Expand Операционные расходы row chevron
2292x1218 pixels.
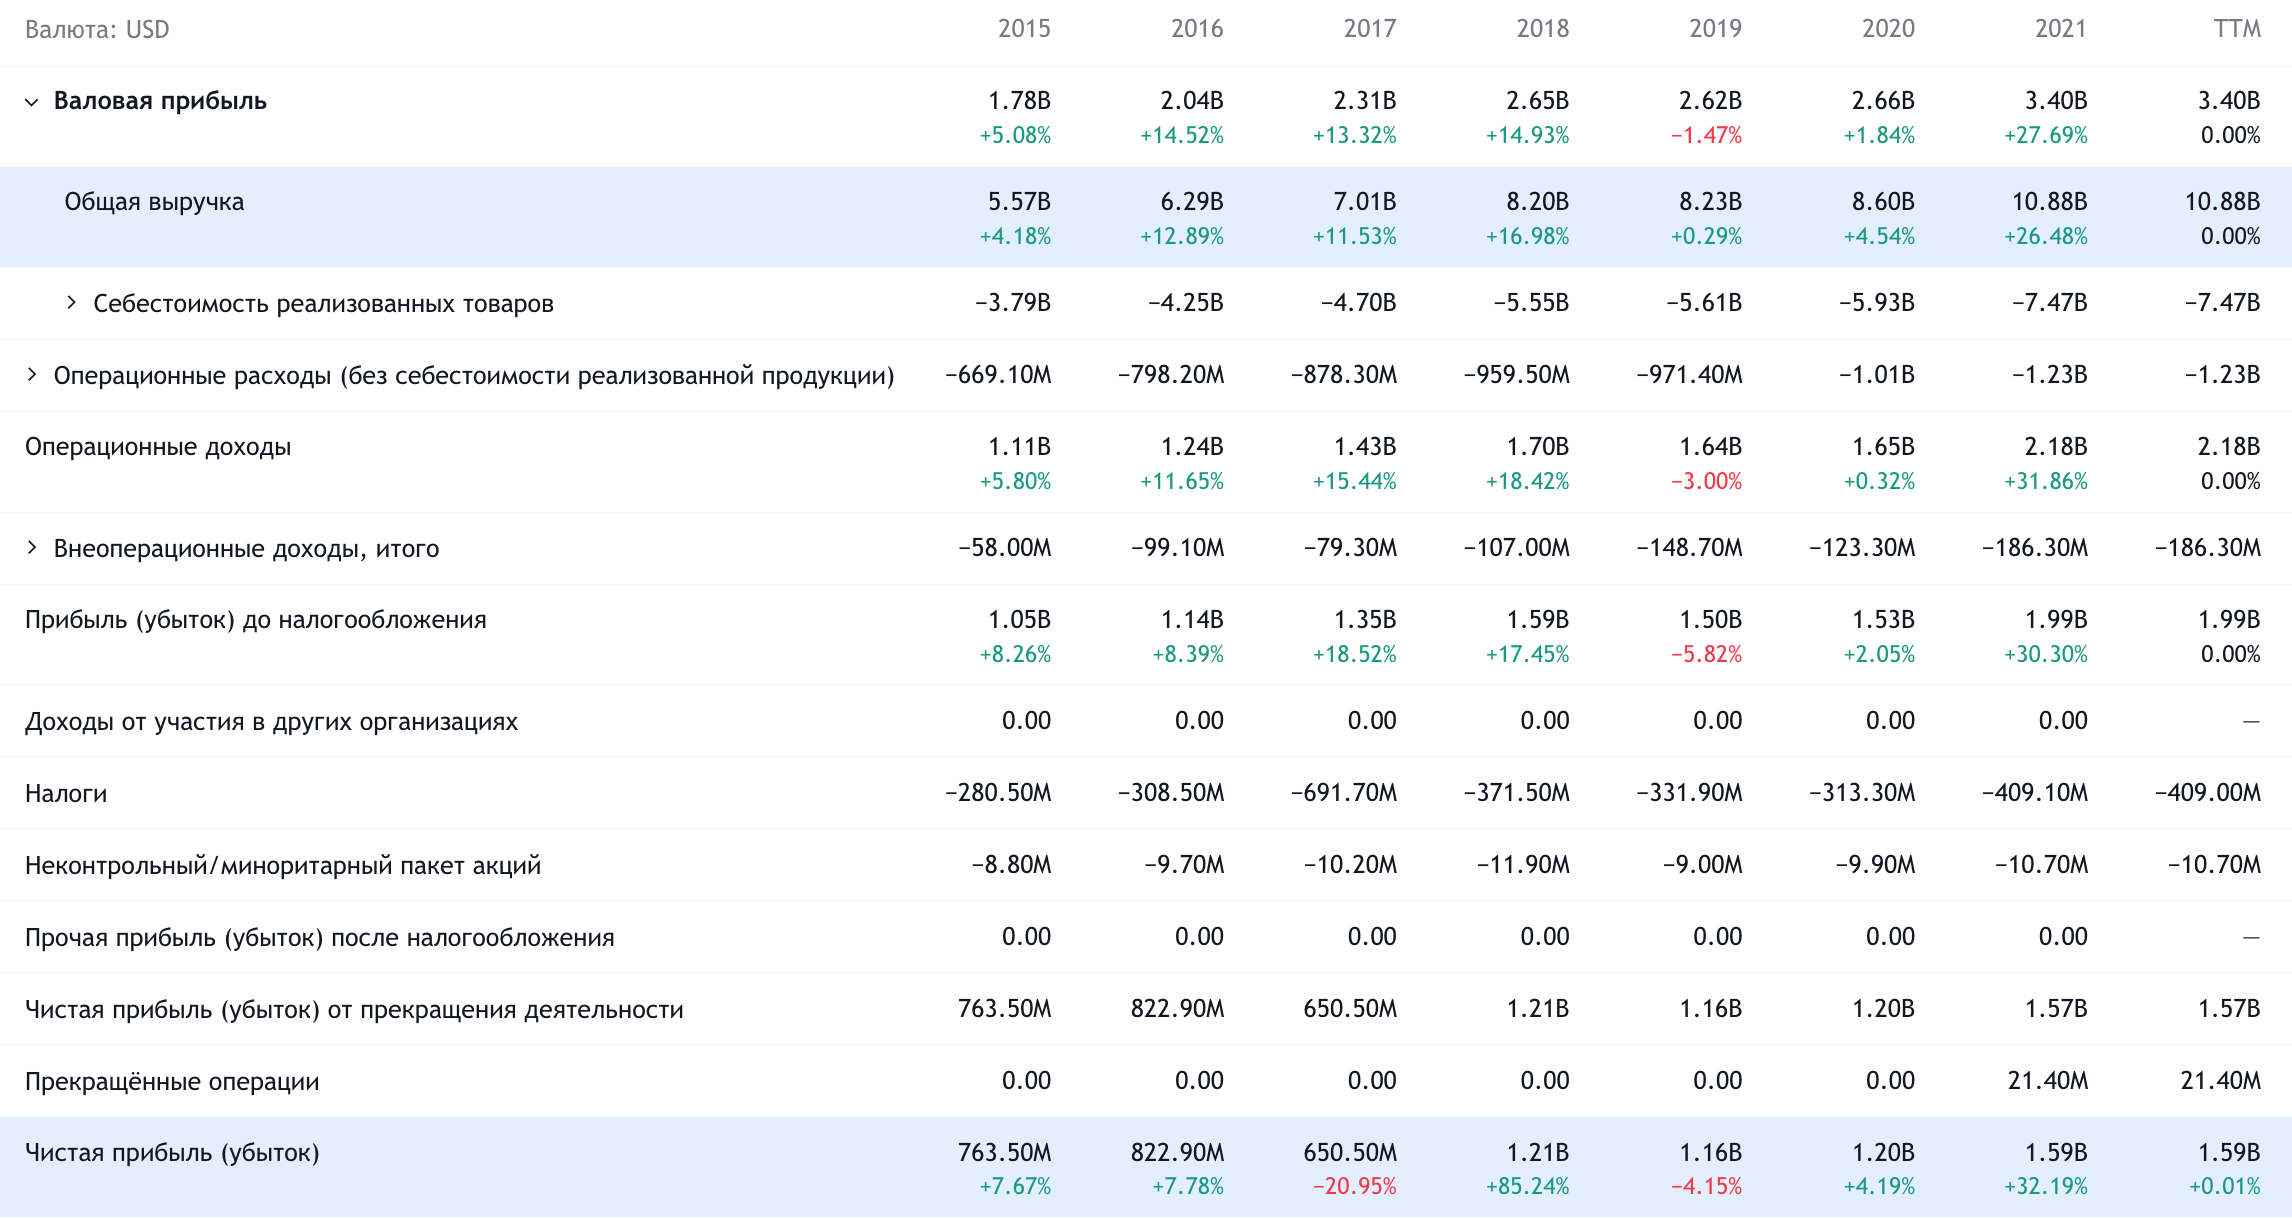click(x=32, y=375)
